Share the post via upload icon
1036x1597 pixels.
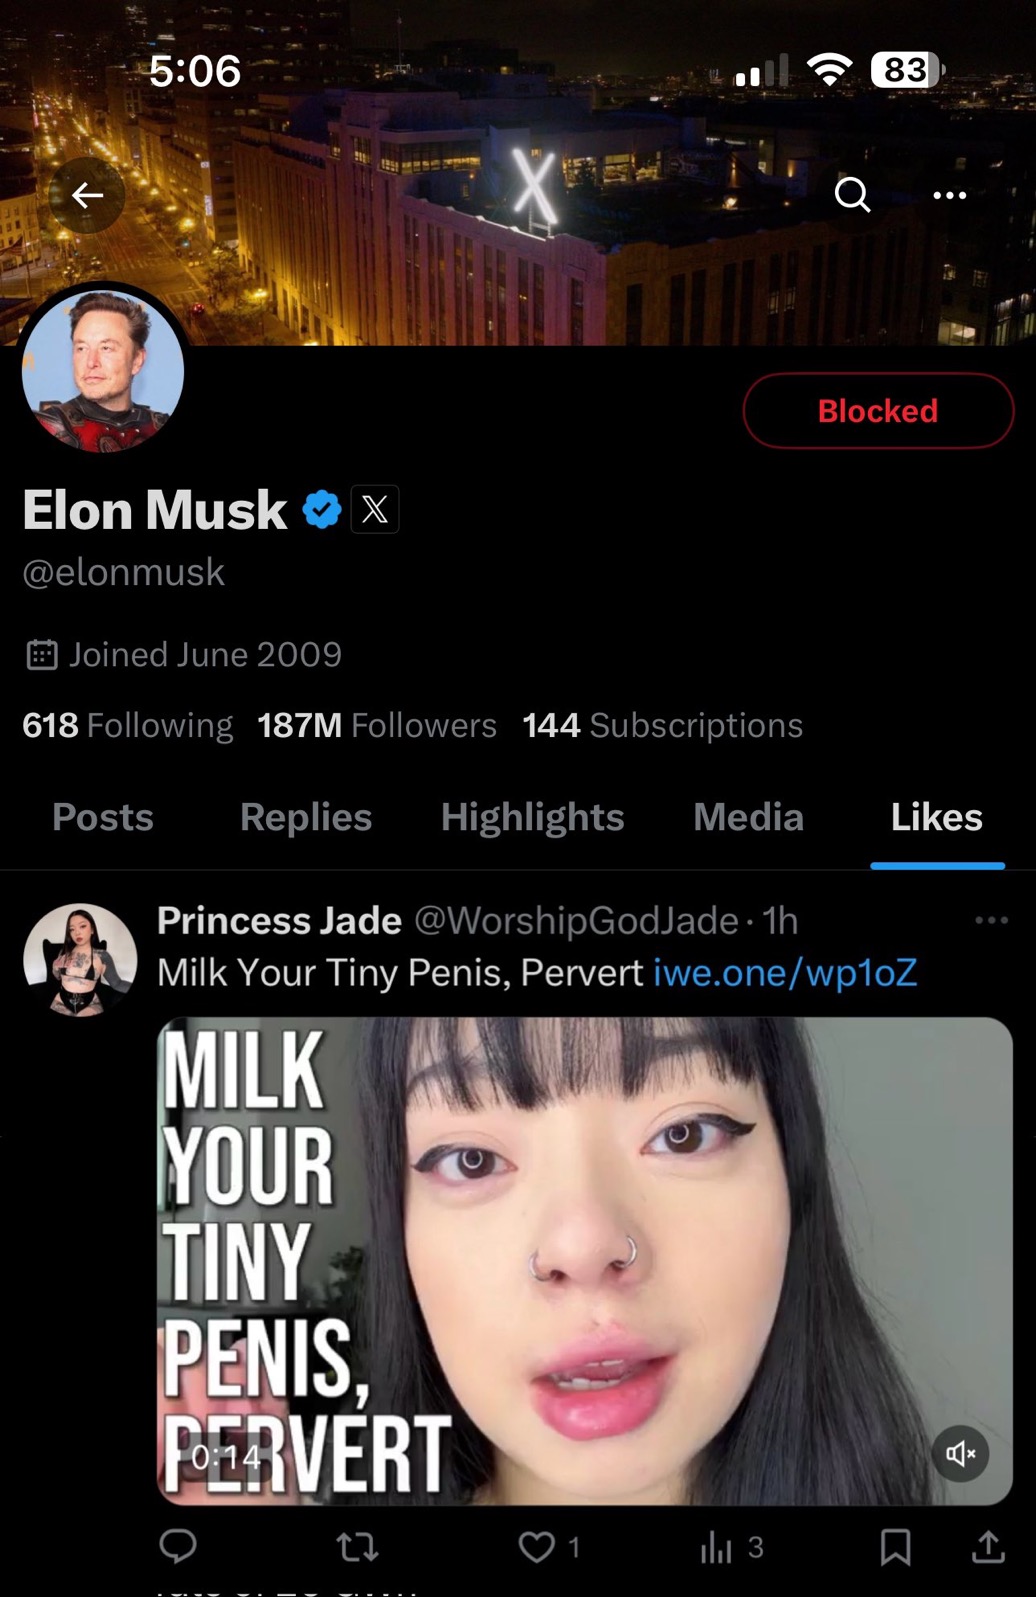(x=988, y=1547)
